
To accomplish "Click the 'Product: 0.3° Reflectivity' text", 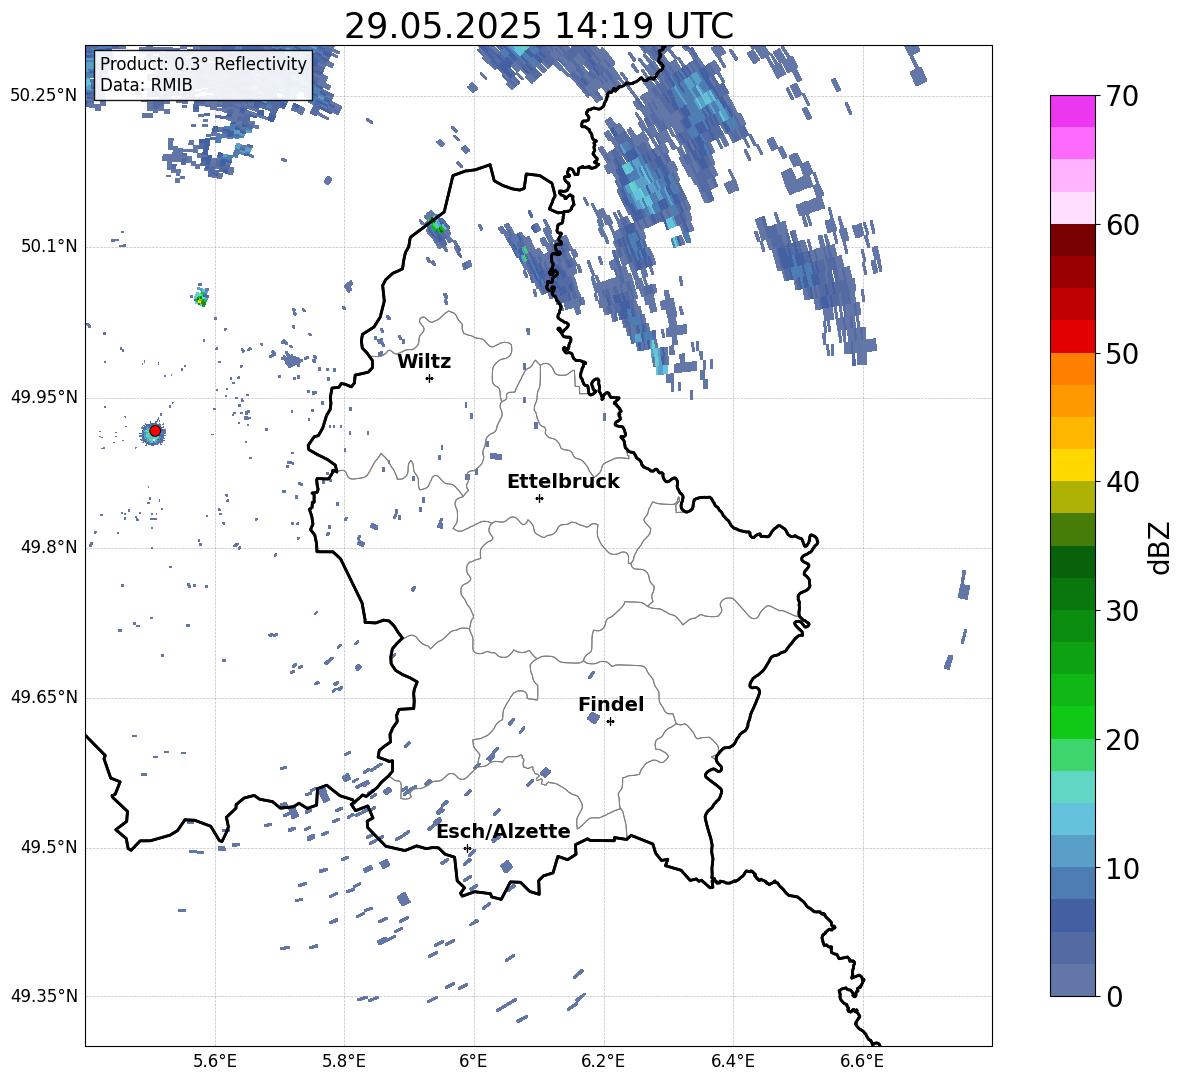I will (203, 63).
